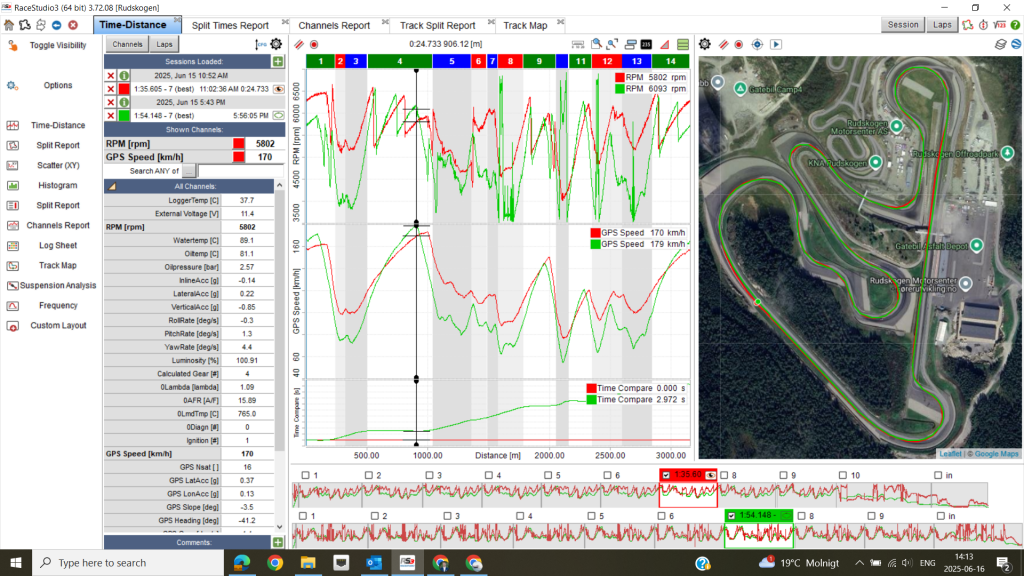Image resolution: width=1024 pixels, height=576 pixels.
Task: Switch to the Split Times Report tab
Action: pos(230,25)
